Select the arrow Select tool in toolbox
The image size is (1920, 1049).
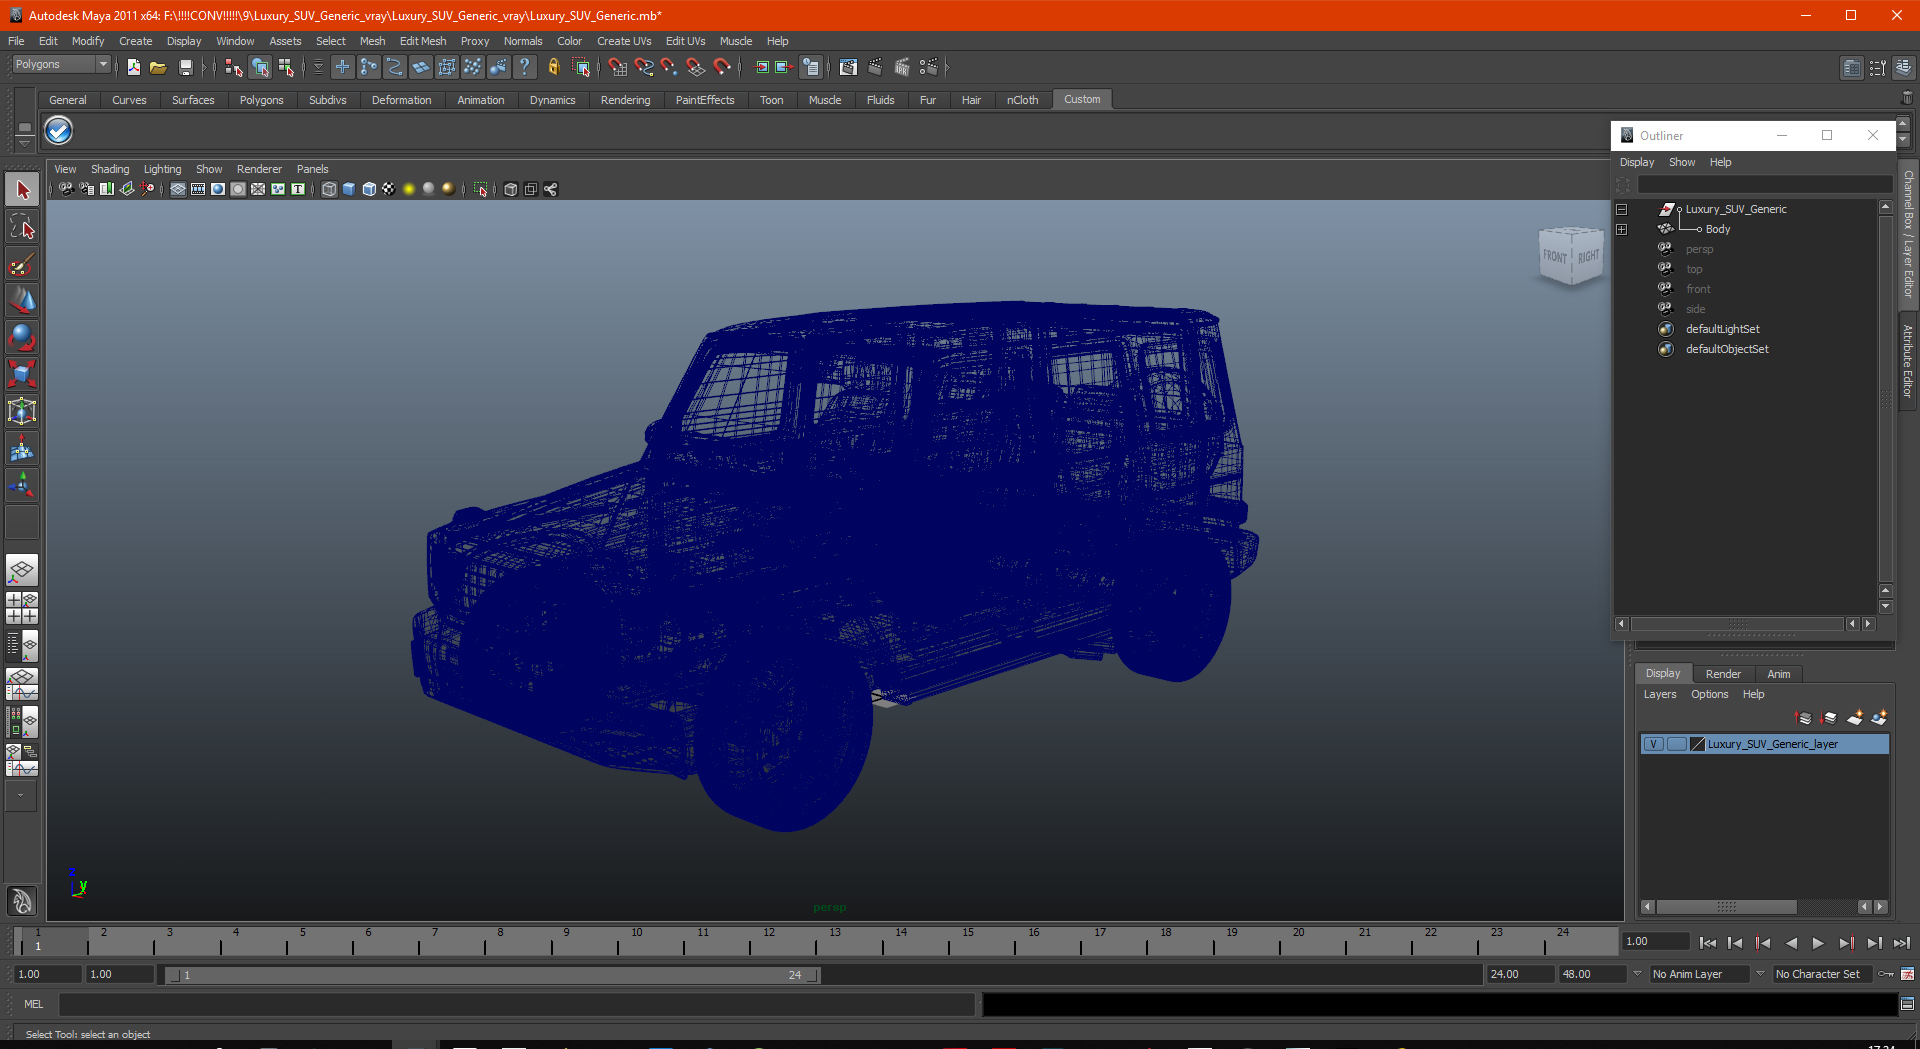[x=22, y=189]
